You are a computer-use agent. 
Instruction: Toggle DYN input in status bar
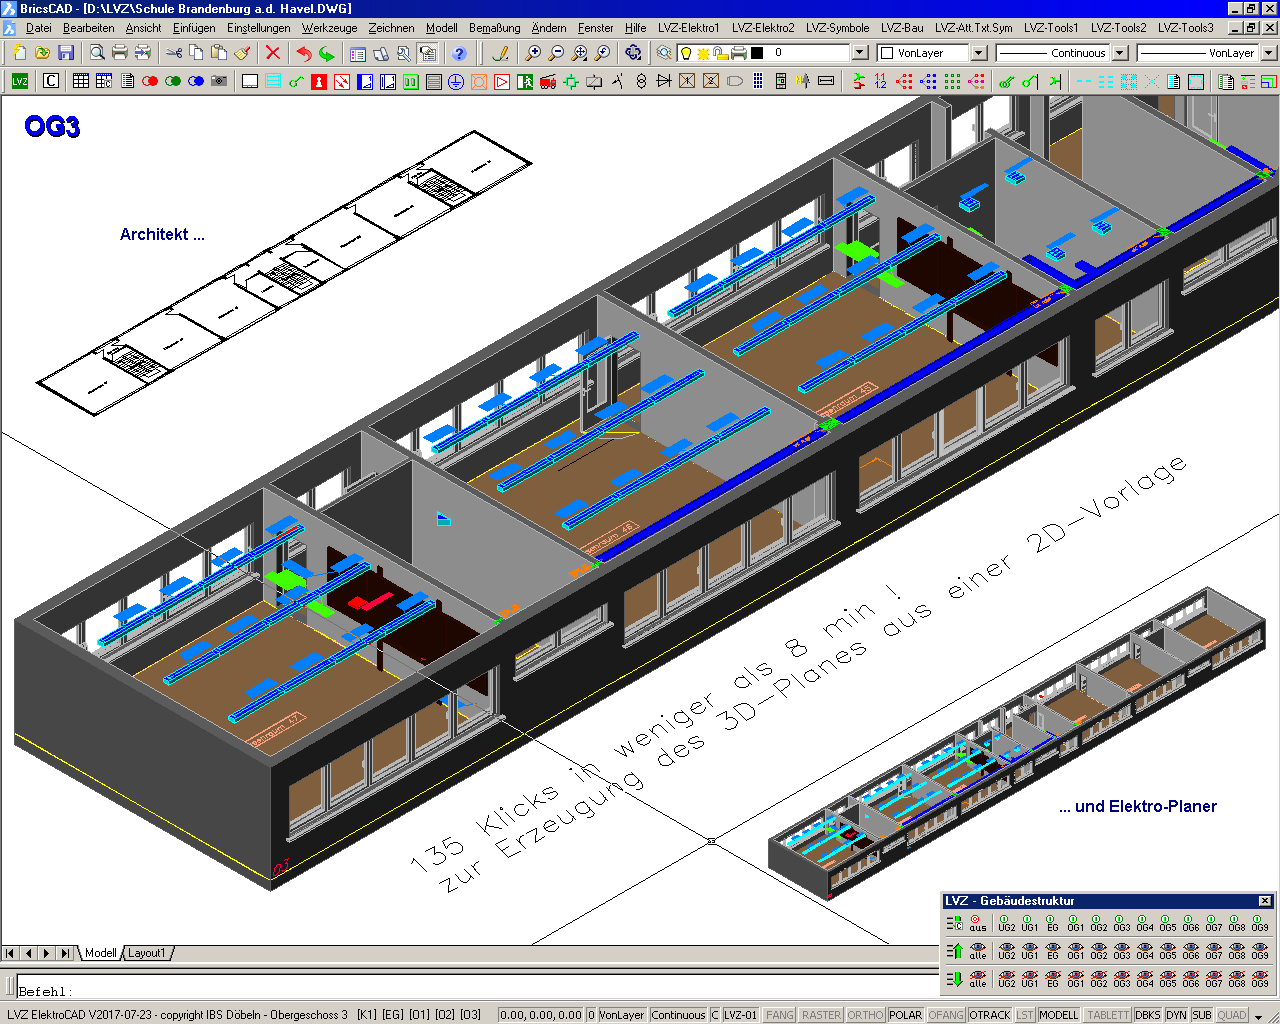pos(1176,1015)
